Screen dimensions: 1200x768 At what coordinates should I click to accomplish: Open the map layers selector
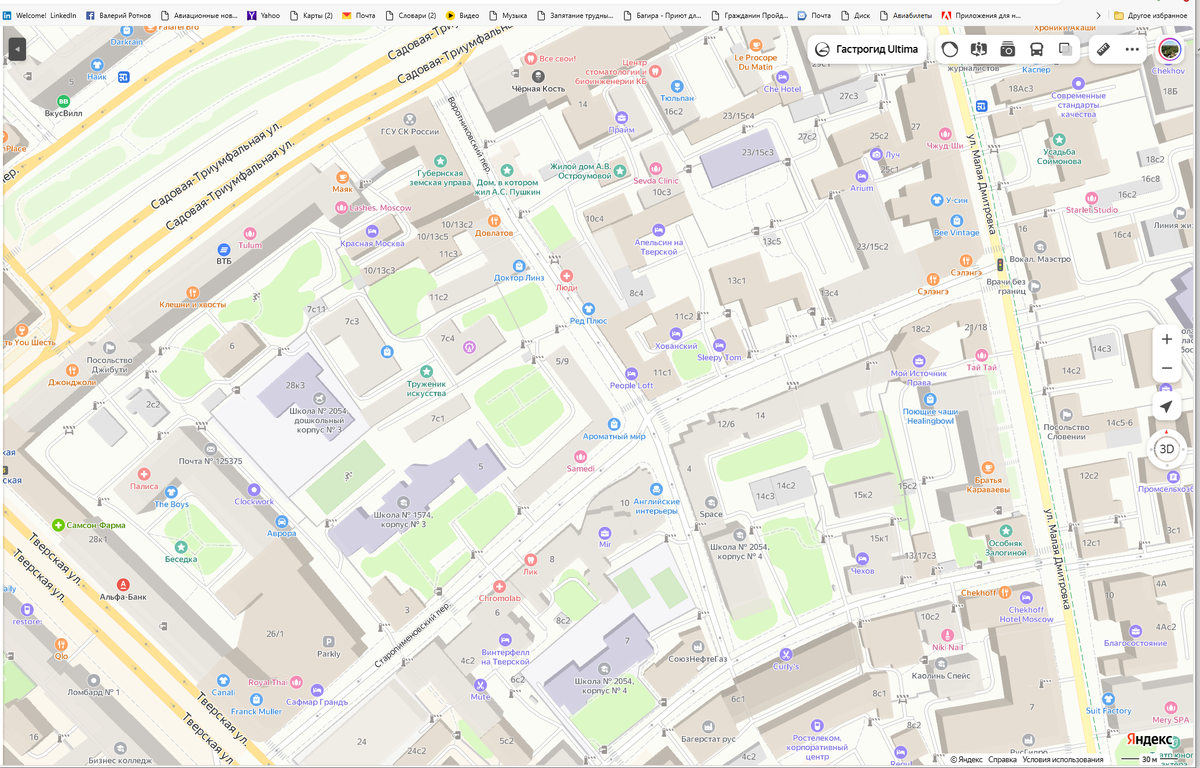[1066, 49]
